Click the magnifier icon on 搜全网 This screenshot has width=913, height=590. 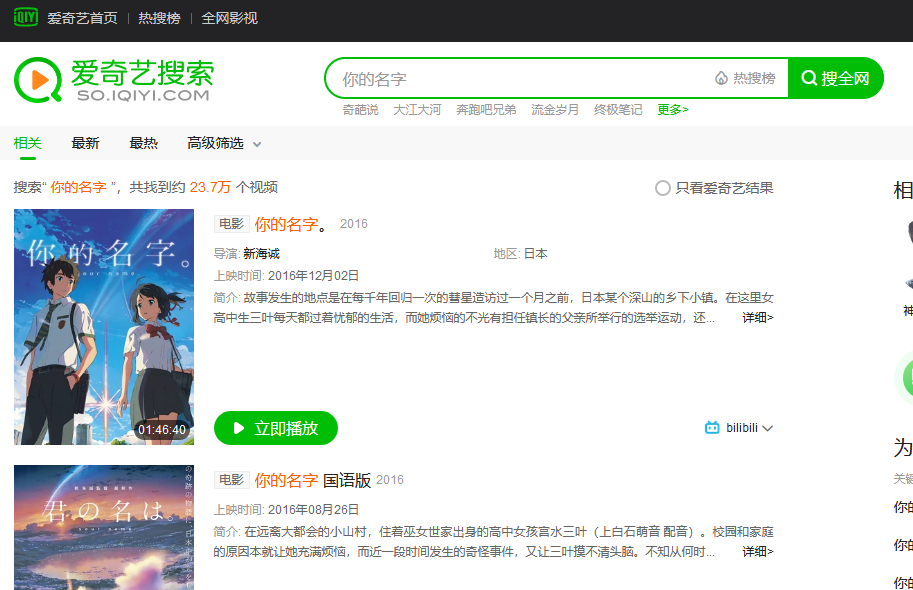click(809, 78)
